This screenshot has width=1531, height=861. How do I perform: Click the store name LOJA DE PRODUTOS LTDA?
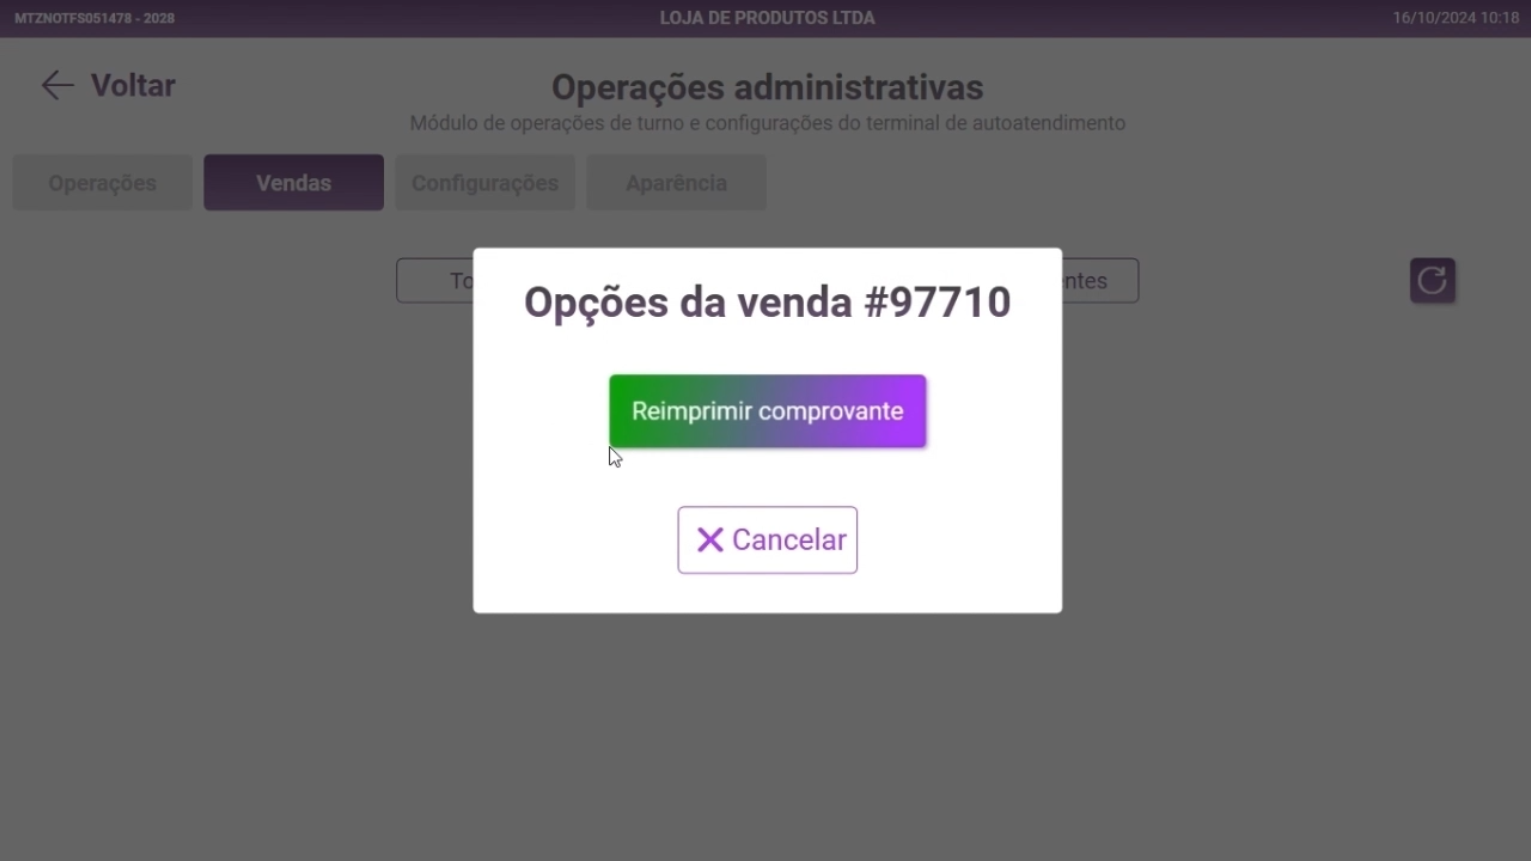click(767, 18)
